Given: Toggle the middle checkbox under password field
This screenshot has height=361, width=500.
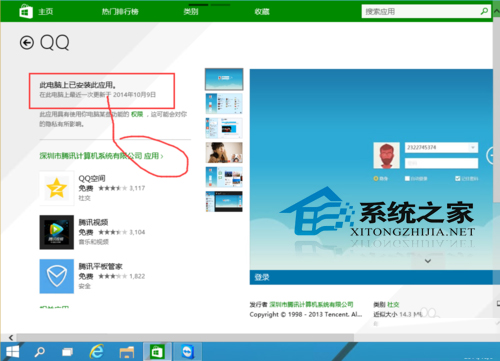Looking at the screenshot, I should coord(407,179).
